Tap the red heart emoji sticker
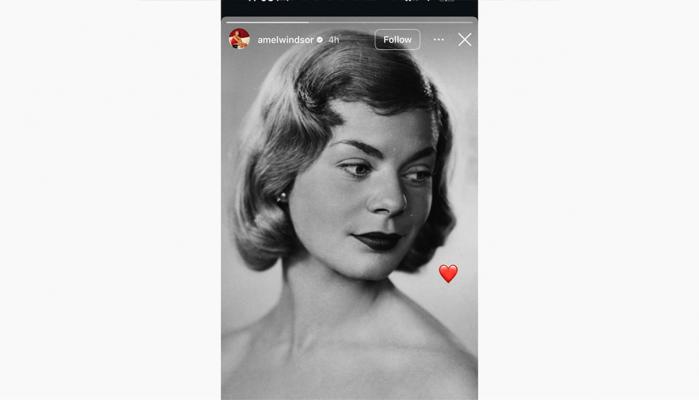This screenshot has height=400, width=699. coord(448,273)
